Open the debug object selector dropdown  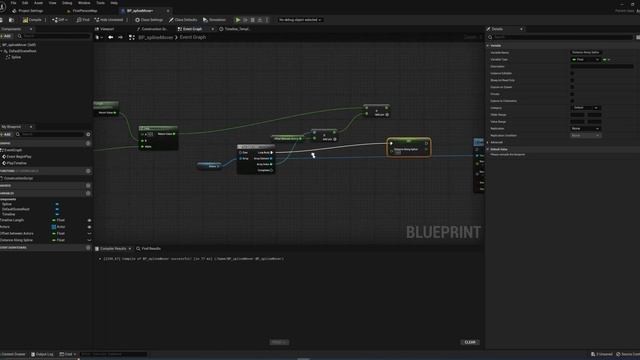coord(300,20)
